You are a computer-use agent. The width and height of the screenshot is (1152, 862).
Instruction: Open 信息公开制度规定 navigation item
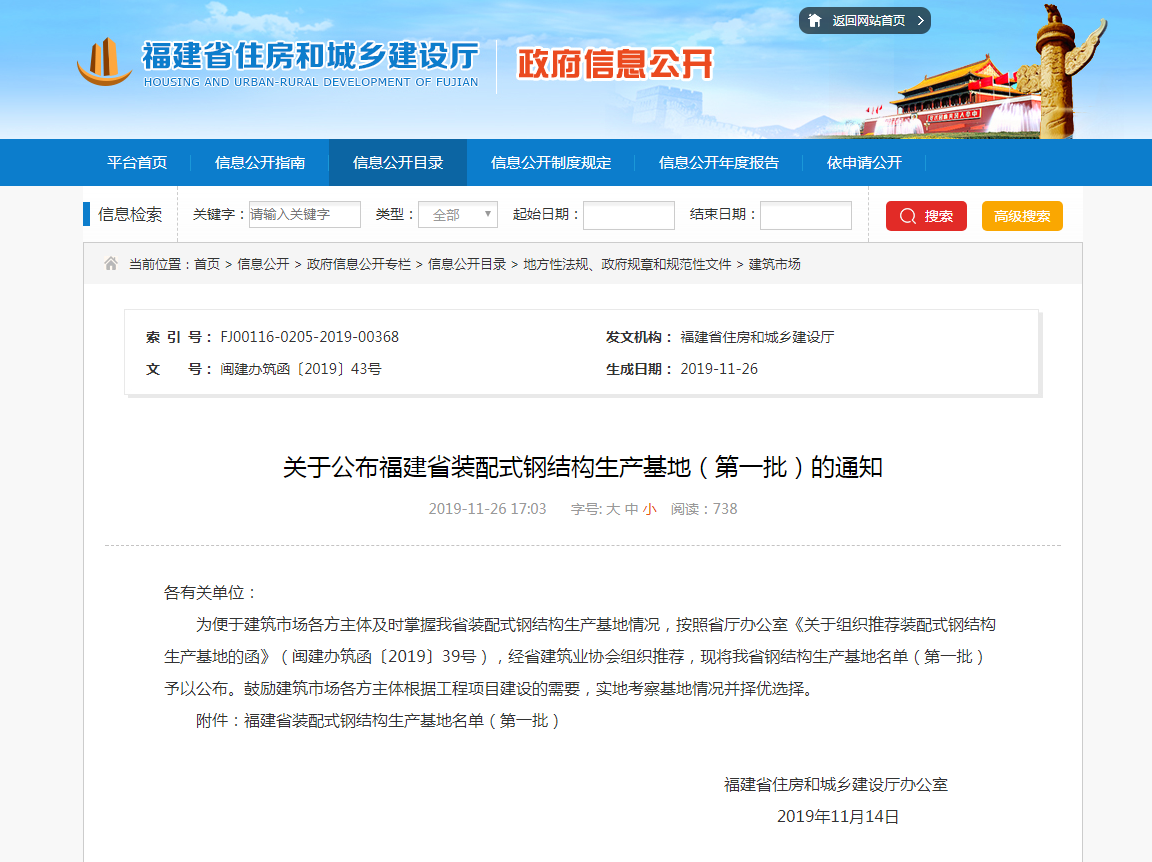pyautogui.click(x=551, y=163)
